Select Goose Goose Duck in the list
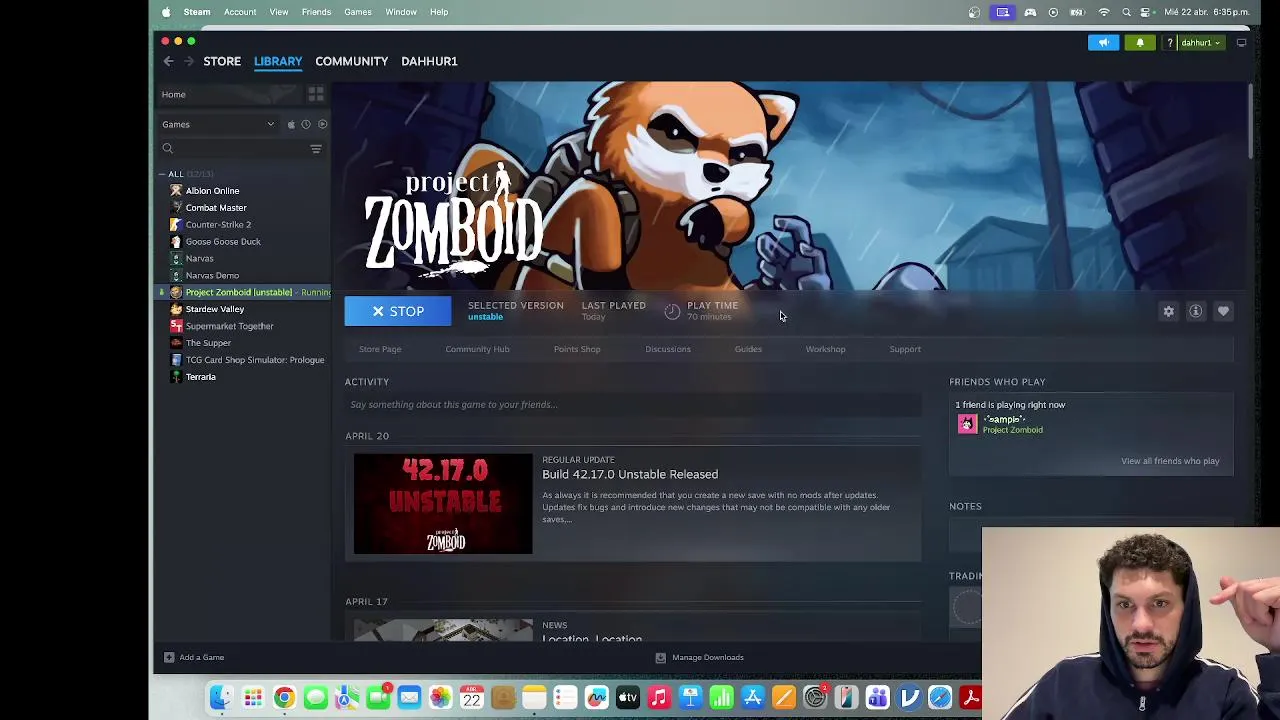Viewport: 1280px width, 720px height. pos(223,241)
